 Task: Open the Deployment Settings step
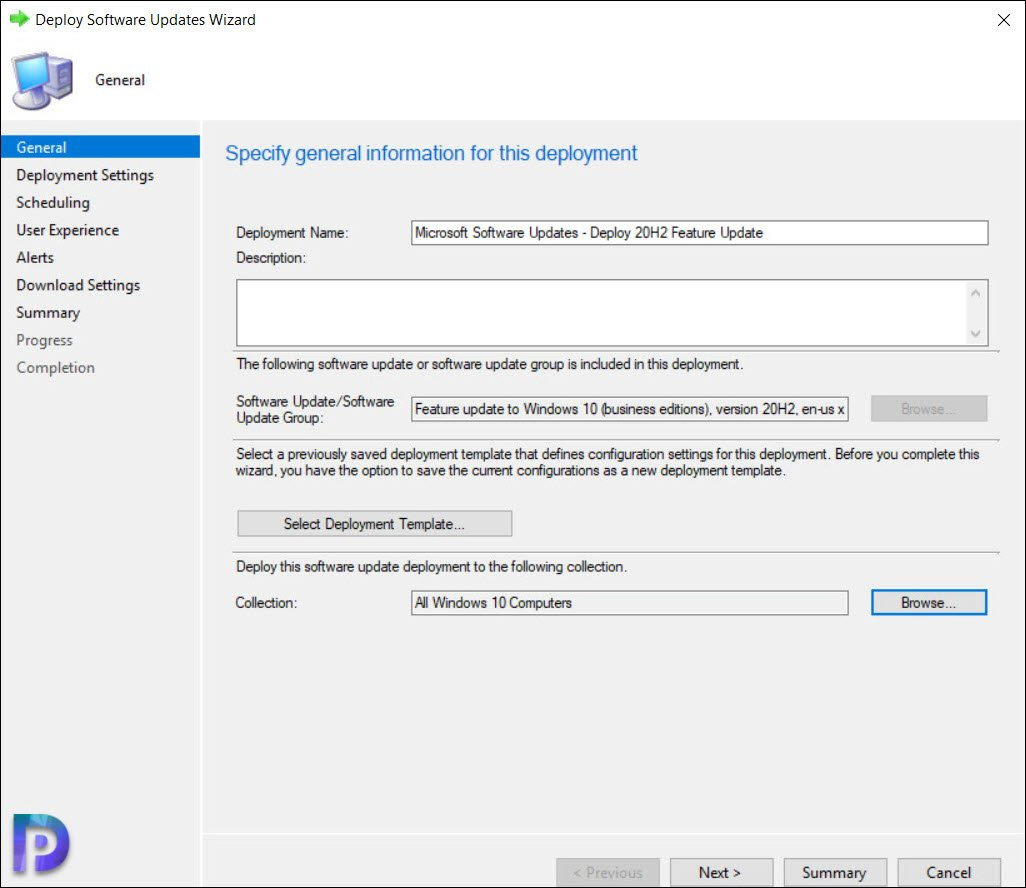coord(85,175)
